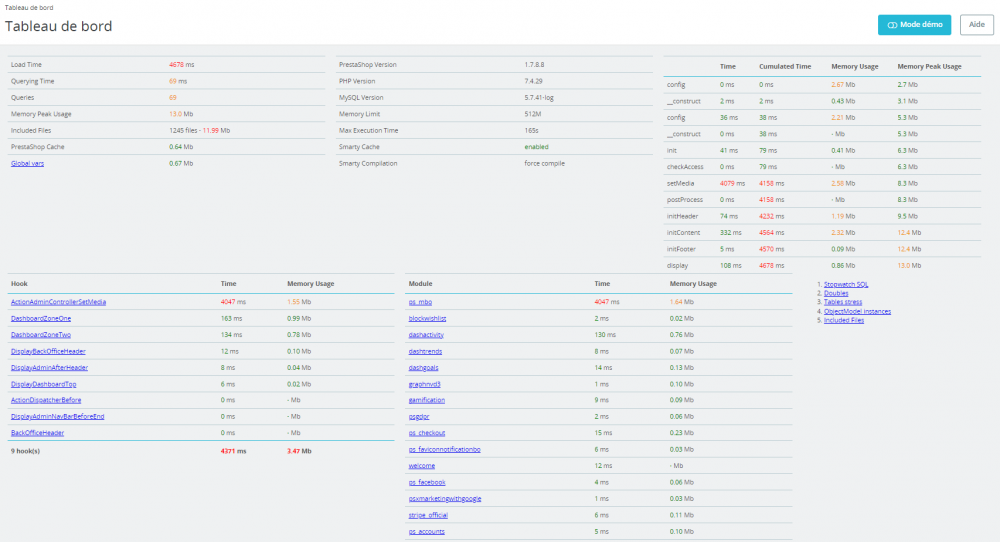The height and width of the screenshot is (542, 1000).
Task: Open DisplayBackOfficeHeader hook link
Action: pyautogui.click(x=48, y=351)
